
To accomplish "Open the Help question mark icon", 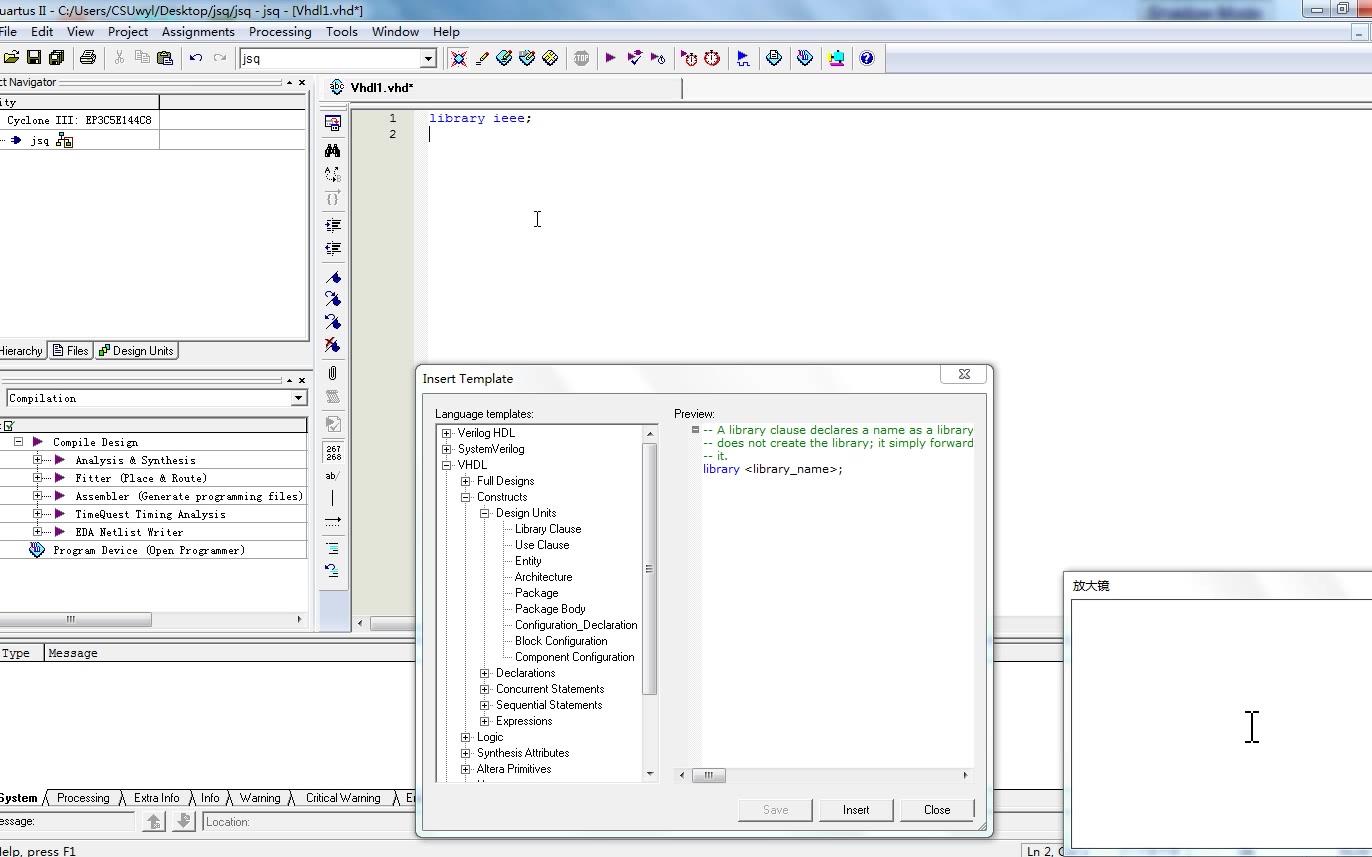I will point(867,58).
